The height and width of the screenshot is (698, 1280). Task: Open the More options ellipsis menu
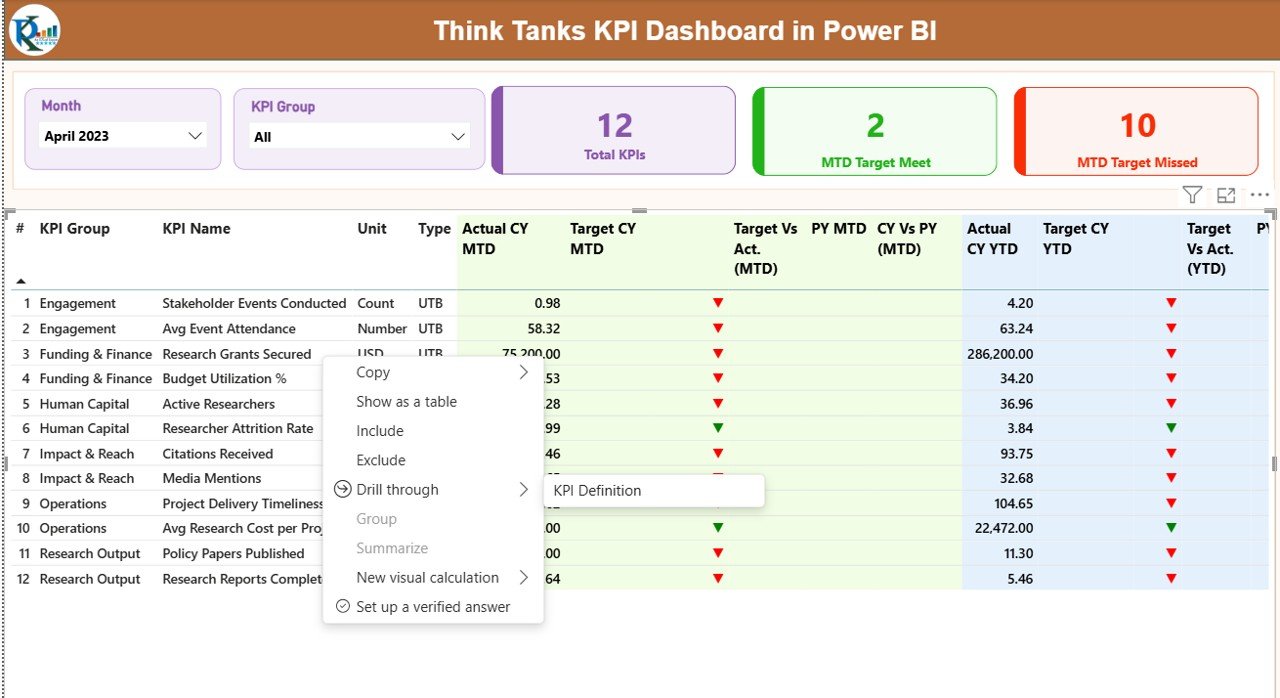(1259, 196)
